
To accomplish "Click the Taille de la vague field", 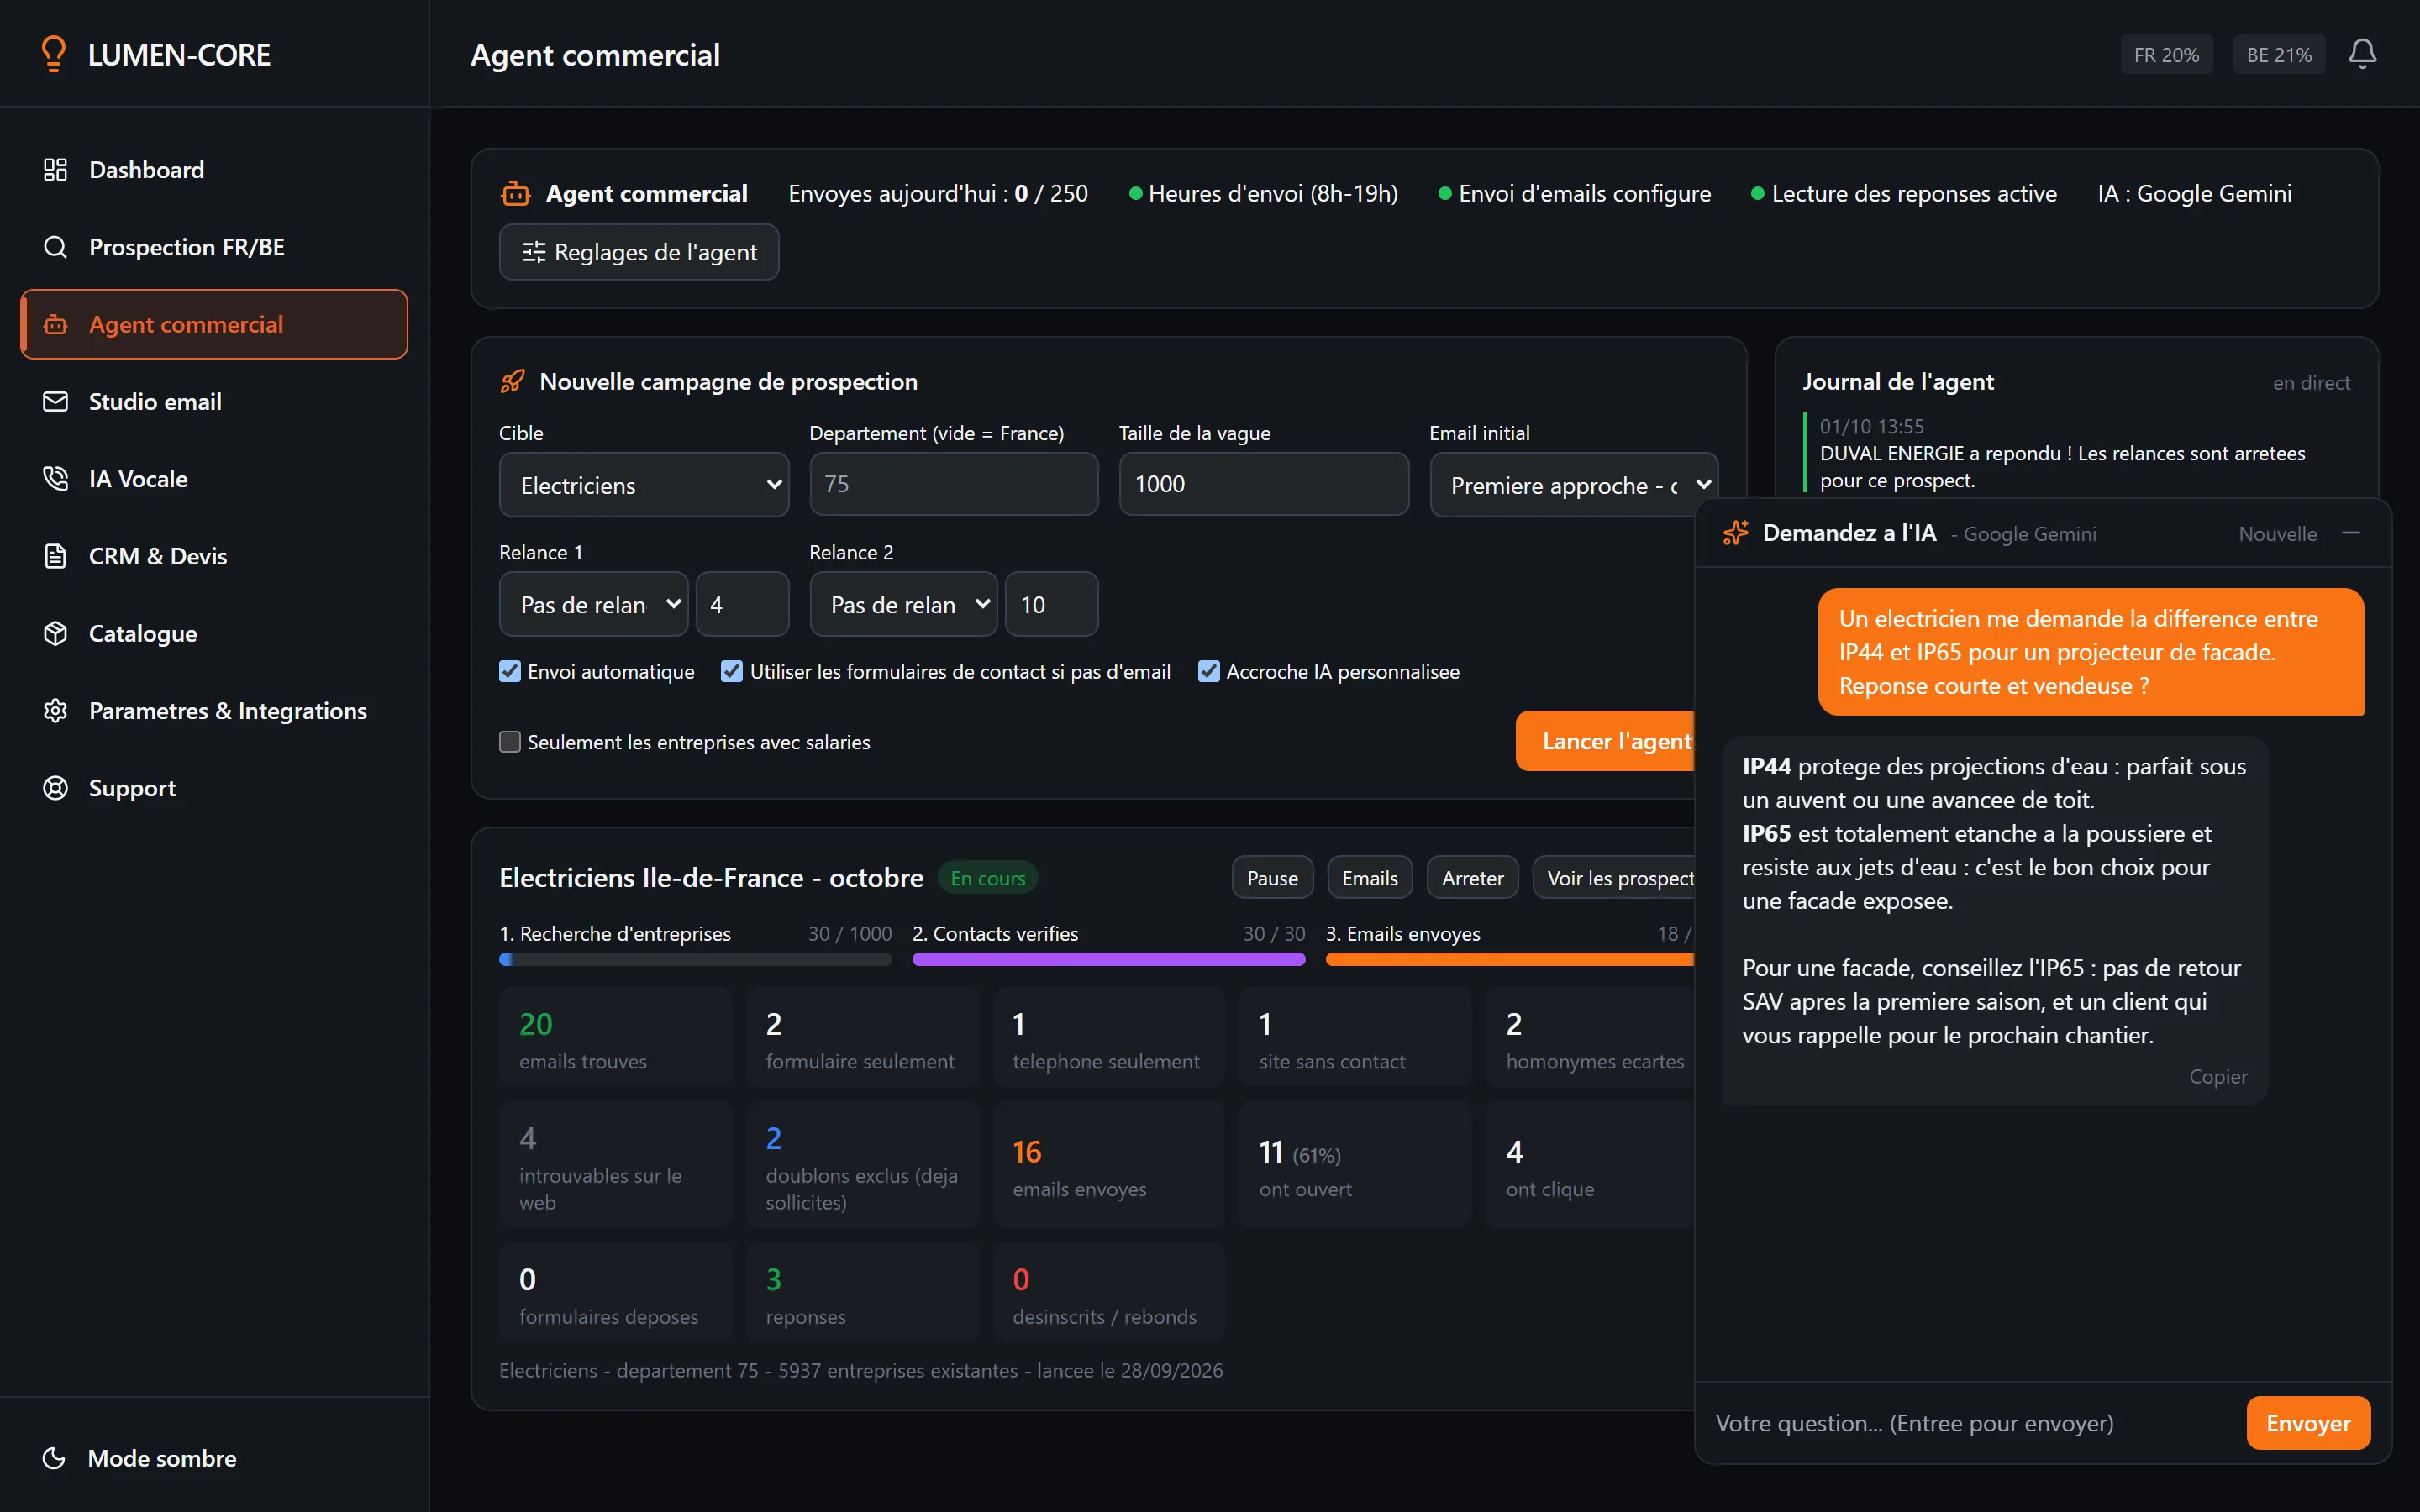I will (1264, 484).
